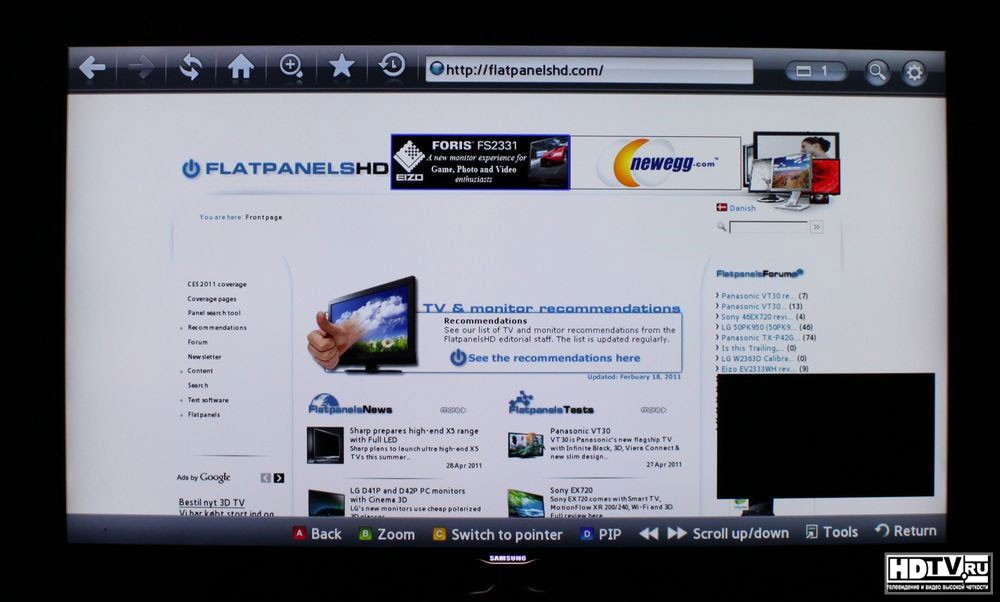Select blue D PIP option
Image resolution: width=1000 pixels, height=602 pixels.
coord(601,534)
